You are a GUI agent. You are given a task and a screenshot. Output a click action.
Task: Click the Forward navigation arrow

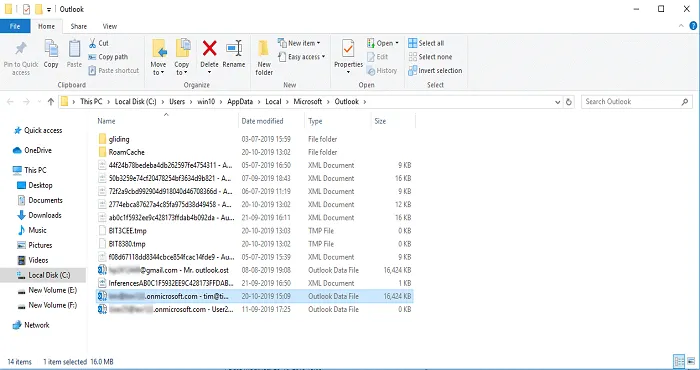tap(26, 102)
